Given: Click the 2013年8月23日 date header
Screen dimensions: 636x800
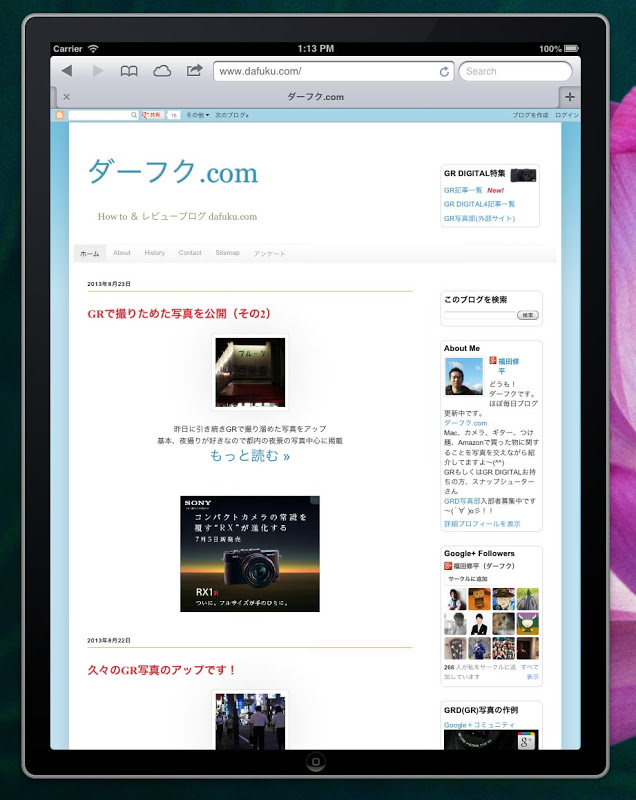Looking at the screenshot, I should point(109,284).
